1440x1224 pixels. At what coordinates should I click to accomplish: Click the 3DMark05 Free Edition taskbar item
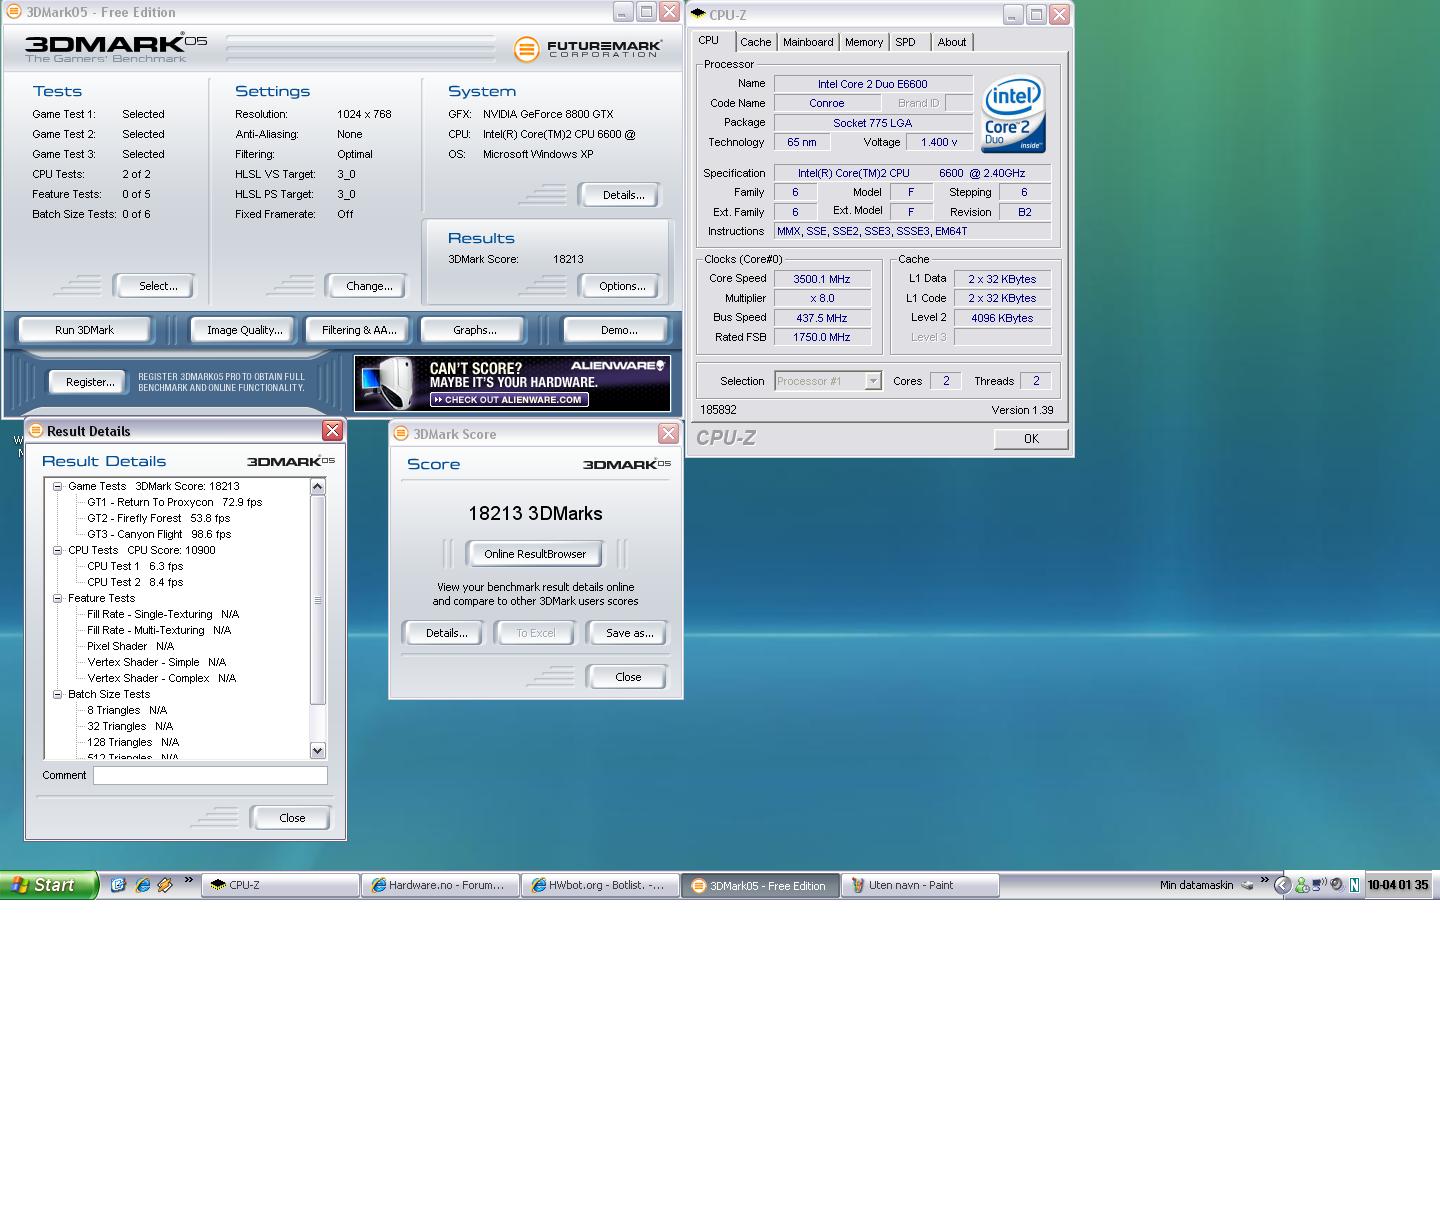[760, 885]
